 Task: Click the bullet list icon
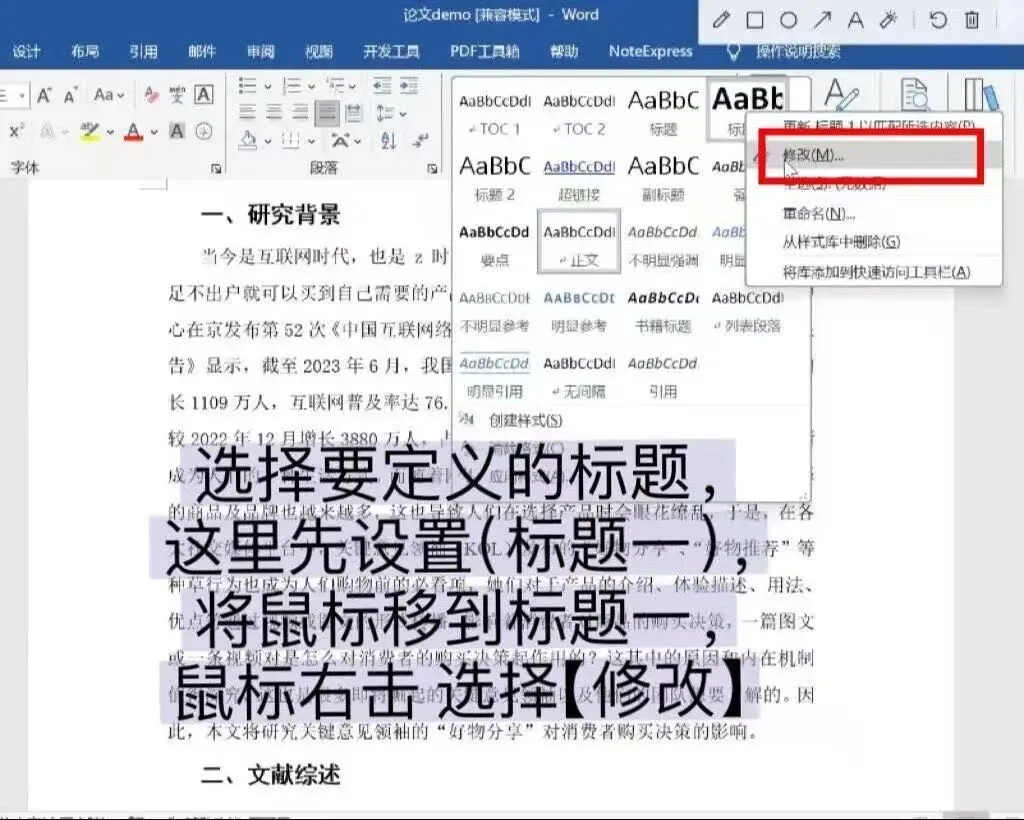[248, 86]
